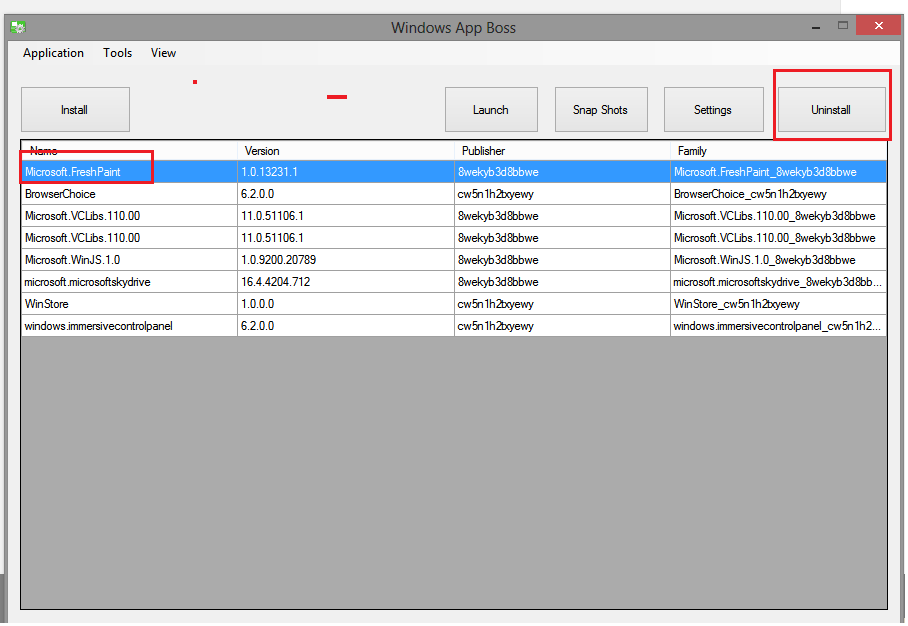The image size is (908, 626).
Task: Select the microsoft.microsoftskydrive name cell
Action: 129,282
